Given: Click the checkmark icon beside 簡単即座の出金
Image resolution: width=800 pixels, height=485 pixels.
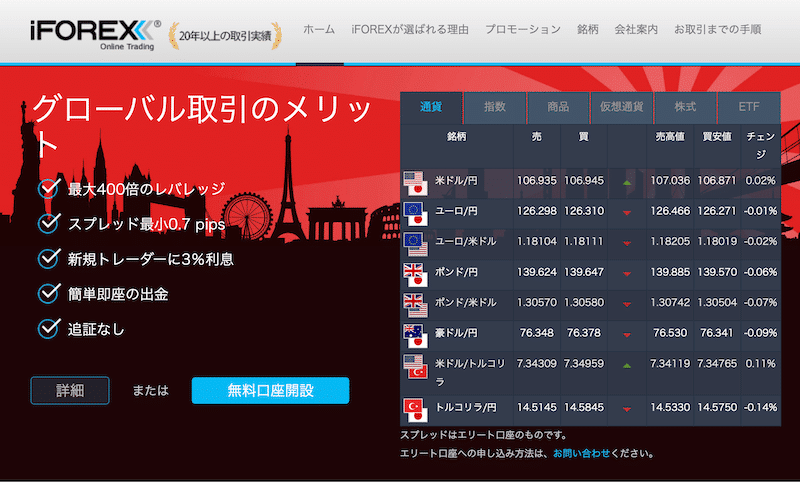Looking at the screenshot, I should (49, 293).
